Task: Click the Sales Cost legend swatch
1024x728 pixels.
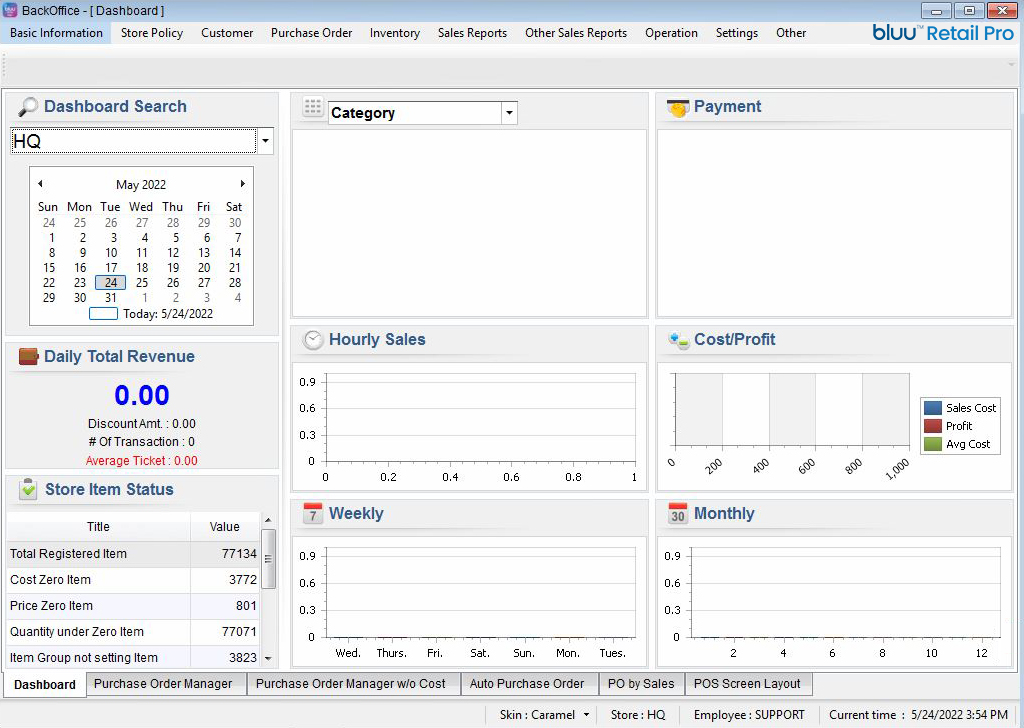Action: point(933,408)
